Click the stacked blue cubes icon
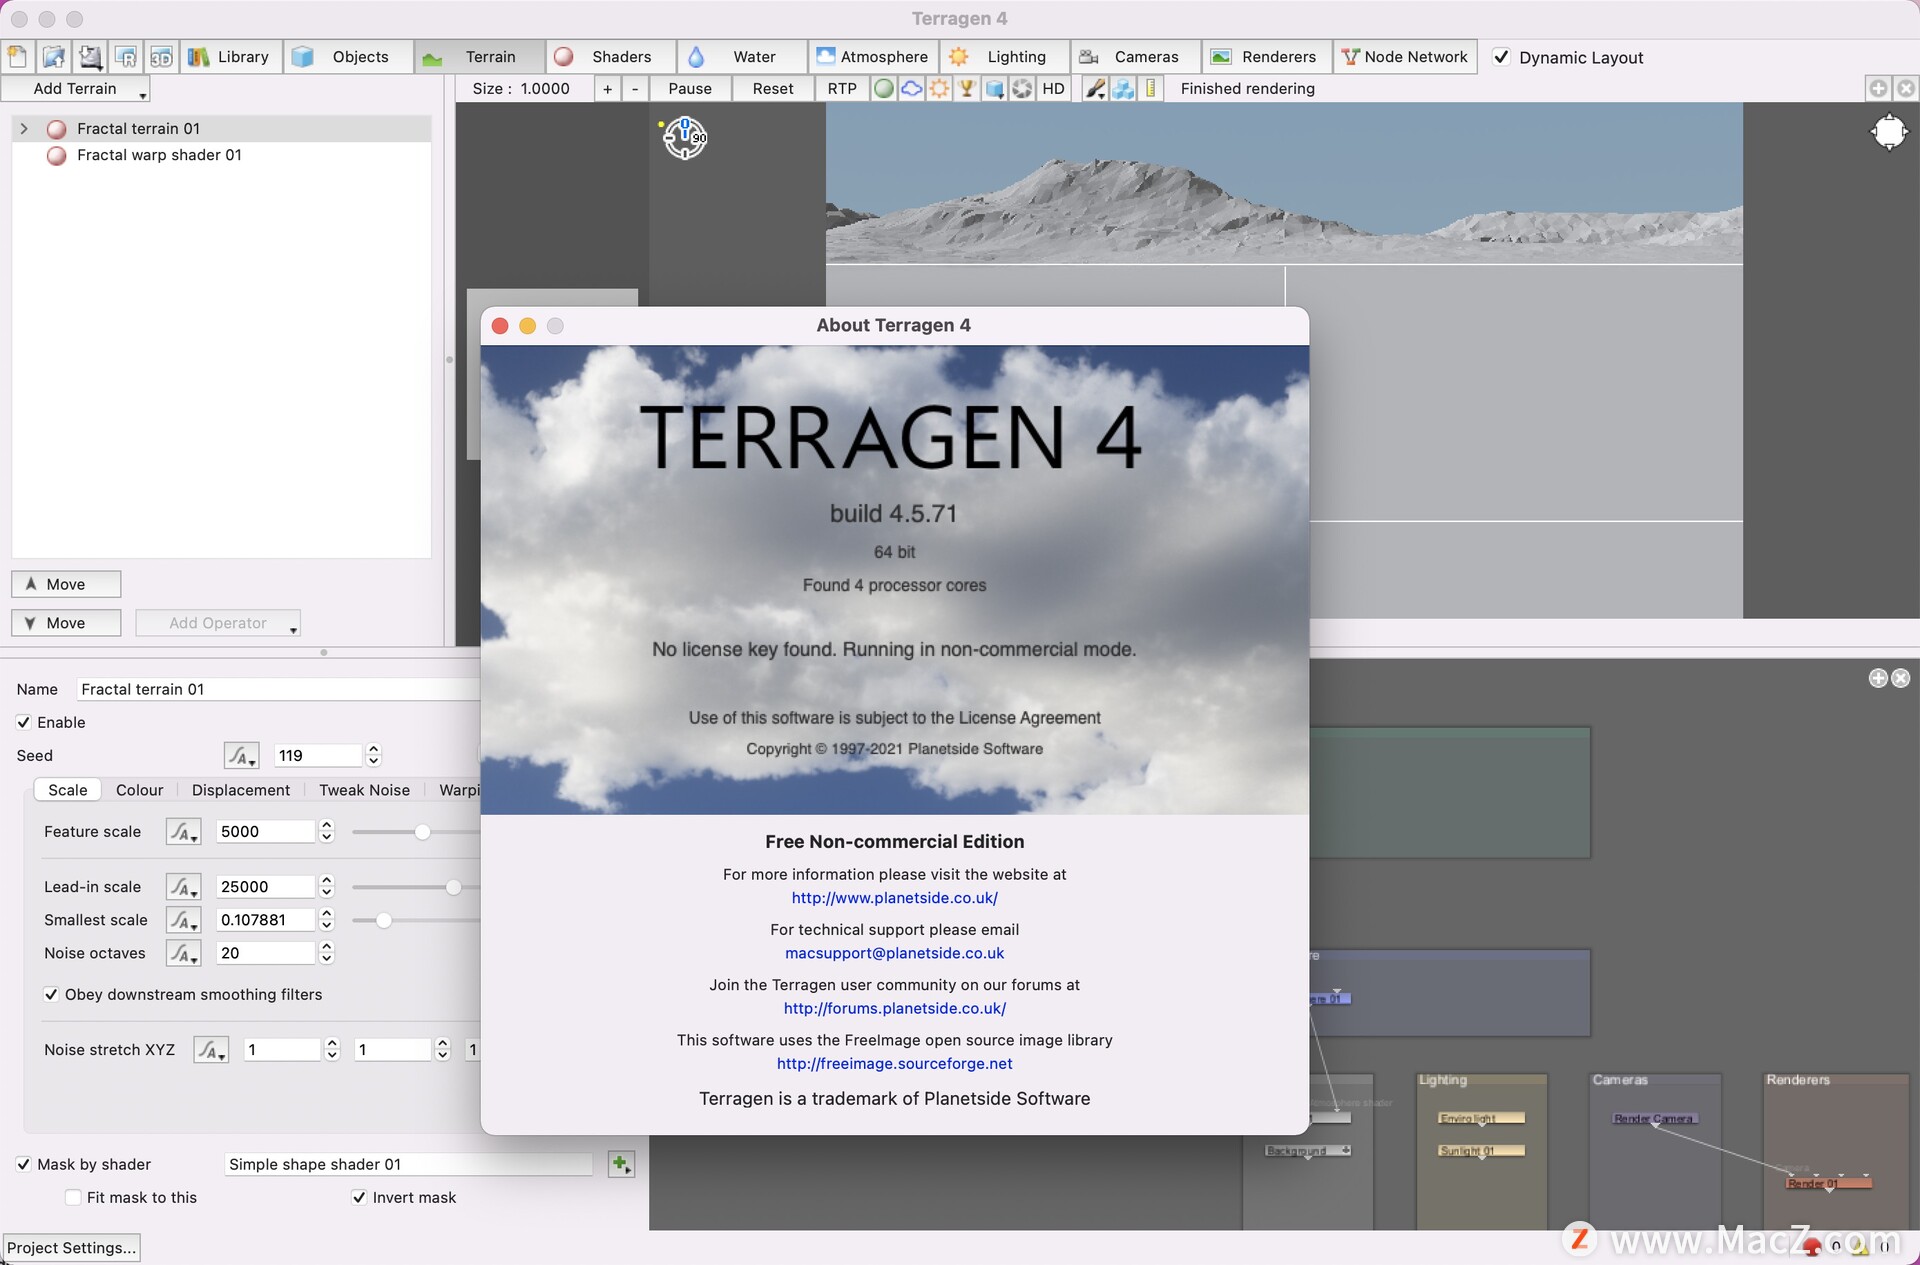The height and width of the screenshot is (1265, 1920). (x=1123, y=89)
